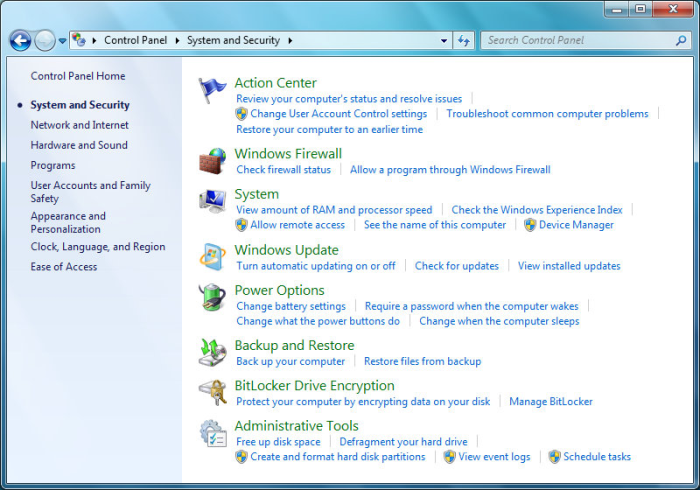Click Change when the computer sleeps
This screenshot has height=490, width=700.
point(499,321)
